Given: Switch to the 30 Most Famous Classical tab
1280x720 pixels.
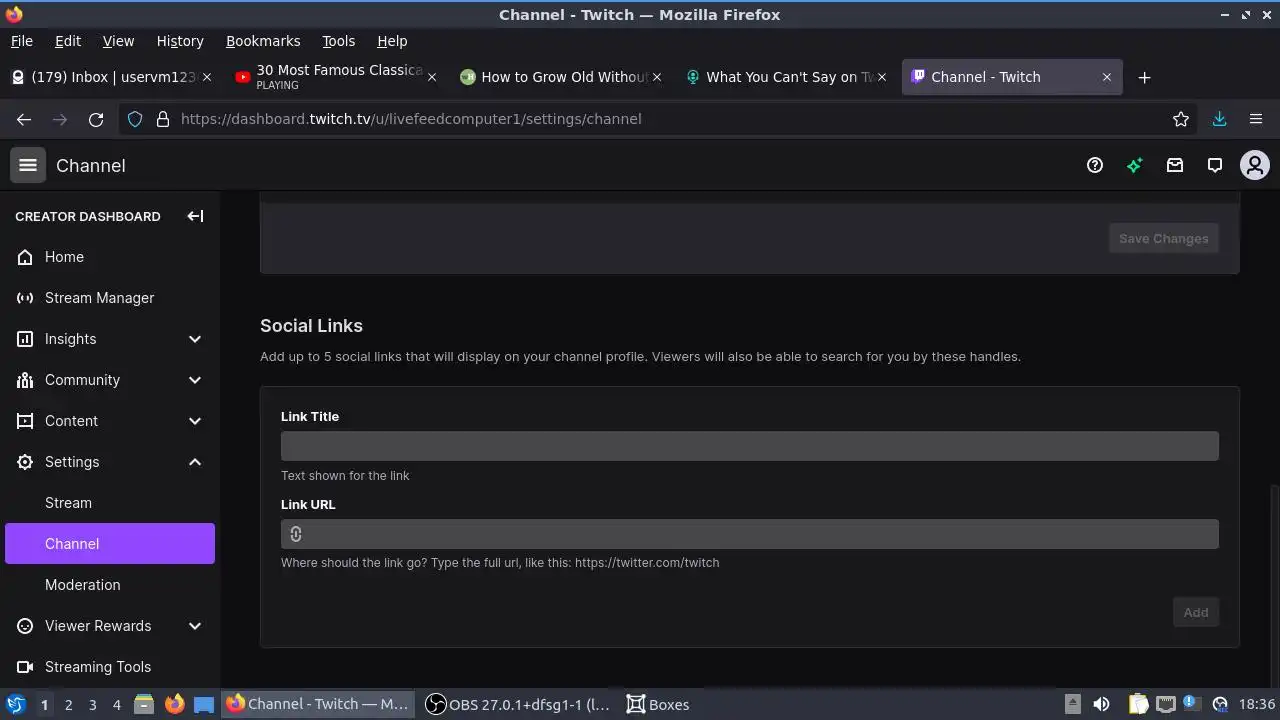Looking at the screenshot, I should pyautogui.click(x=335, y=77).
